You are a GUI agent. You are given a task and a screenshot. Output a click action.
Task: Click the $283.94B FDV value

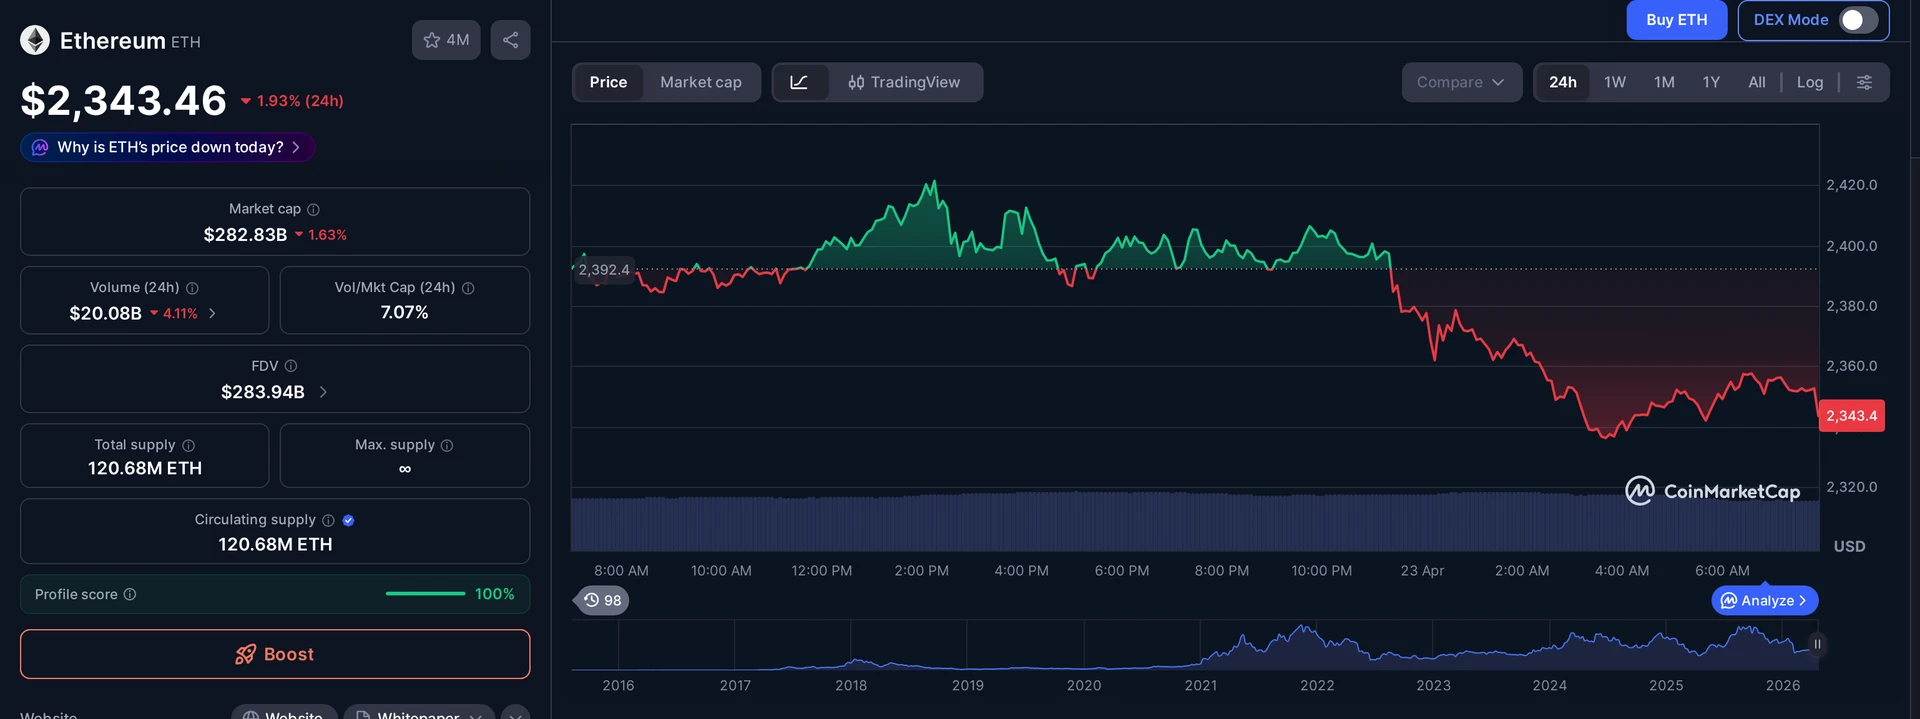click(263, 392)
